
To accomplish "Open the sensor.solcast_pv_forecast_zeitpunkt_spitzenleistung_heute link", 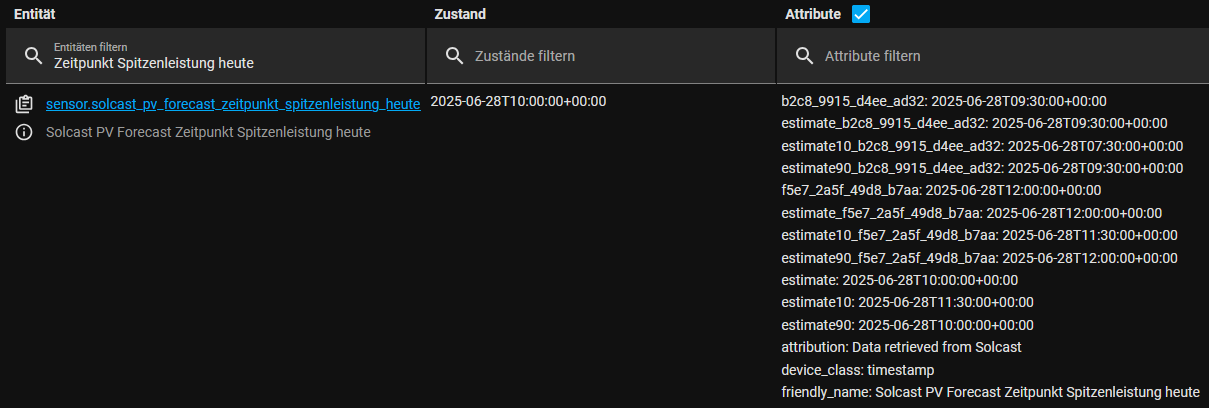I will click(233, 104).
